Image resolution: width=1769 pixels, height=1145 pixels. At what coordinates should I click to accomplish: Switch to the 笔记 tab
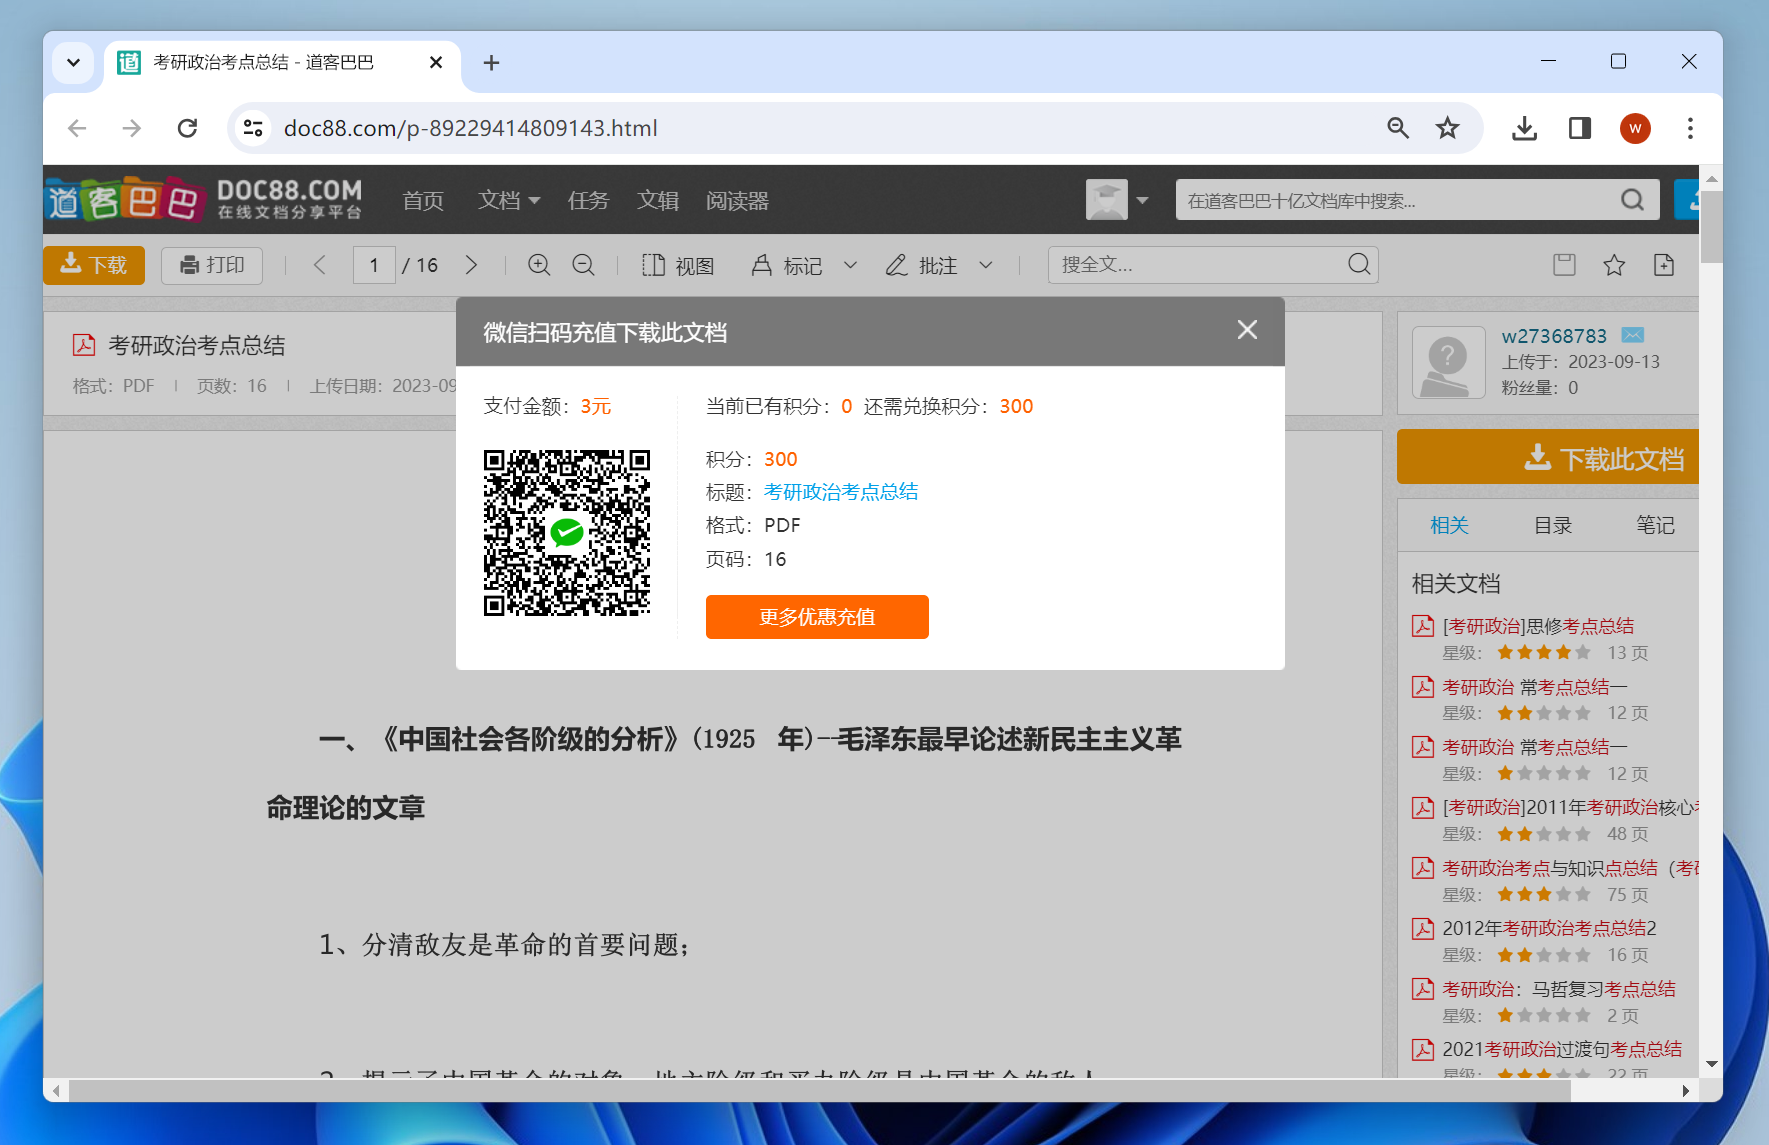[x=1655, y=525]
